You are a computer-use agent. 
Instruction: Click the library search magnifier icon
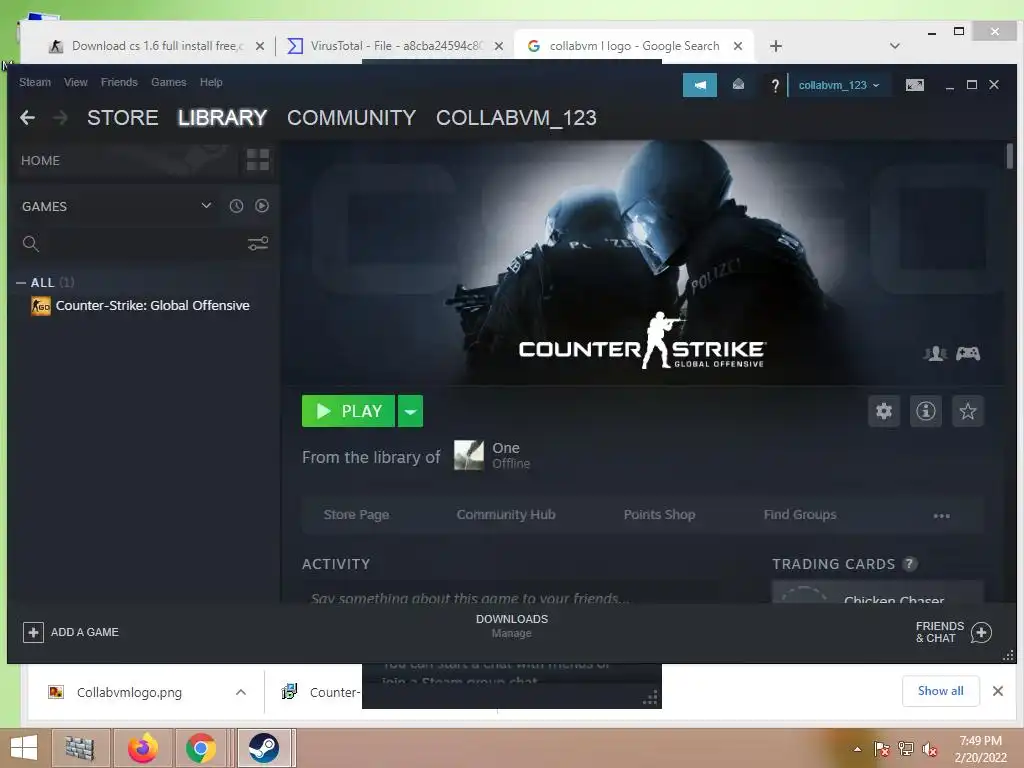click(30, 244)
